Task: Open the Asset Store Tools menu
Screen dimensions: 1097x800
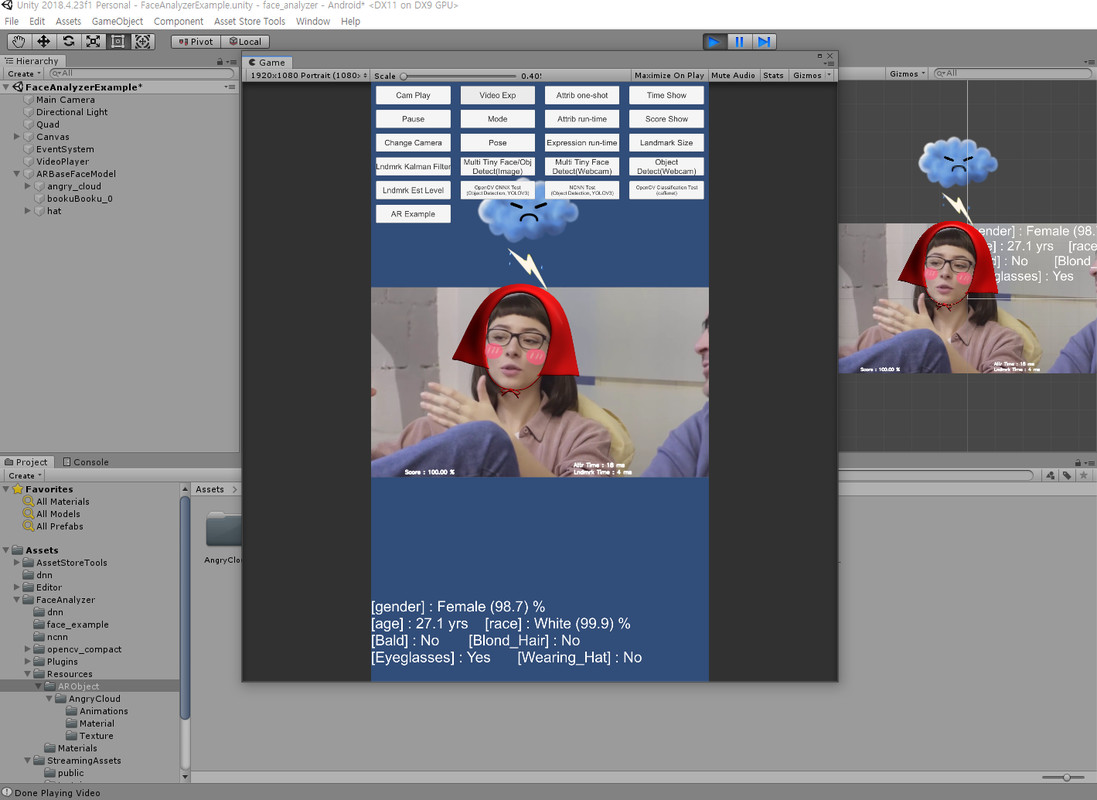Action: [x=250, y=22]
